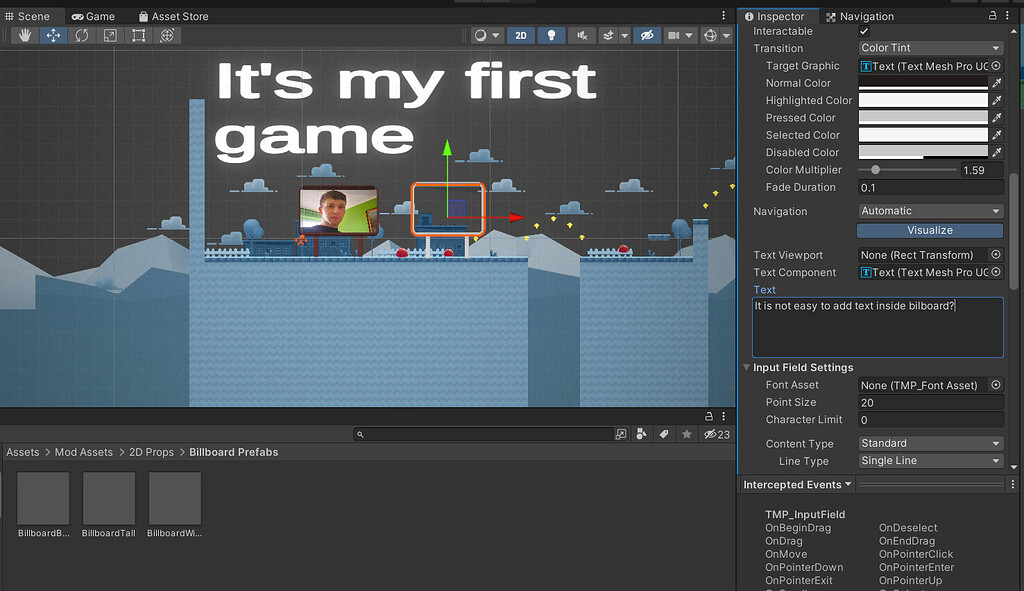Select the Hand tool in the toolbar
Screen dimensions: 1024x591
tap(23, 35)
